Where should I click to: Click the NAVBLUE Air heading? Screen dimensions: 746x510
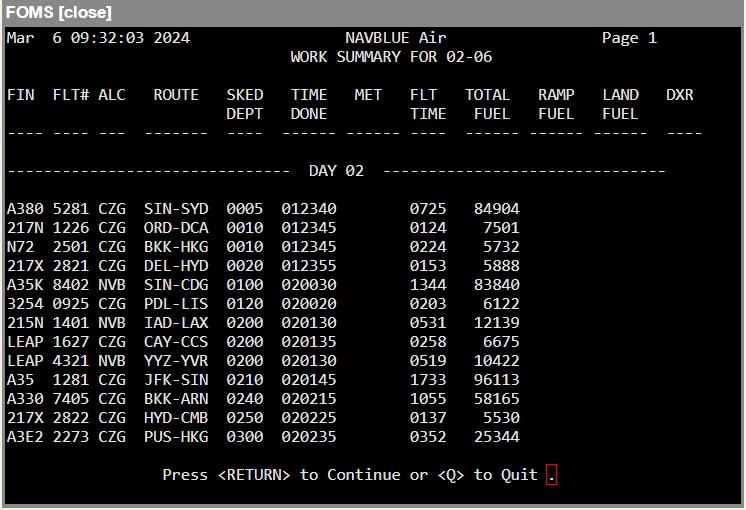pos(396,38)
